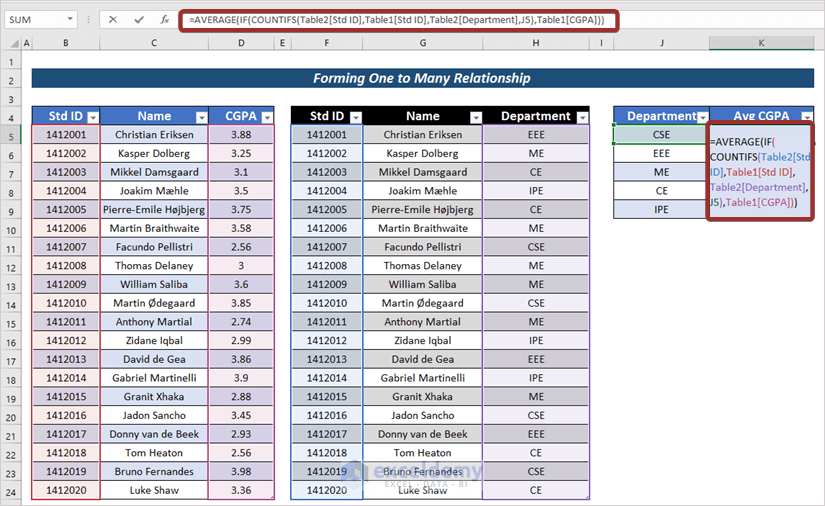Select row 5 header
Screen dimensions: 825x506
(11, 137)
